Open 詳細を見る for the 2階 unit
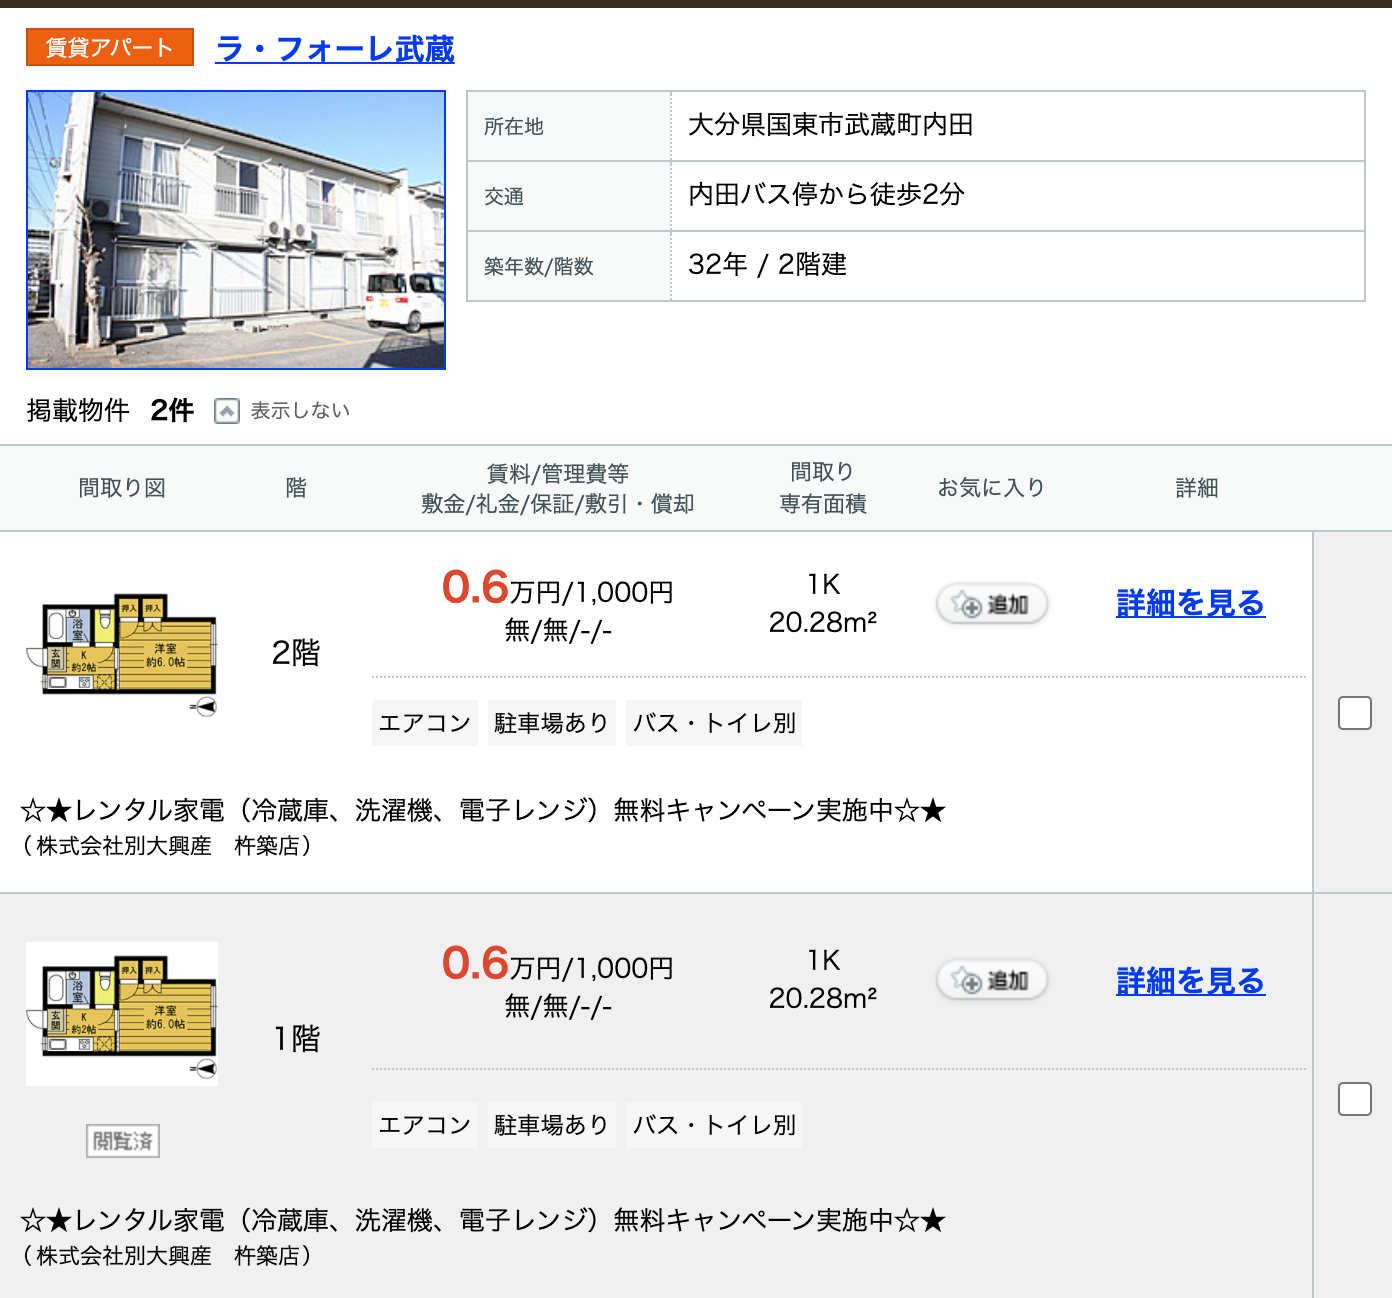The image size is (1392, 1298). (1190, 604)
